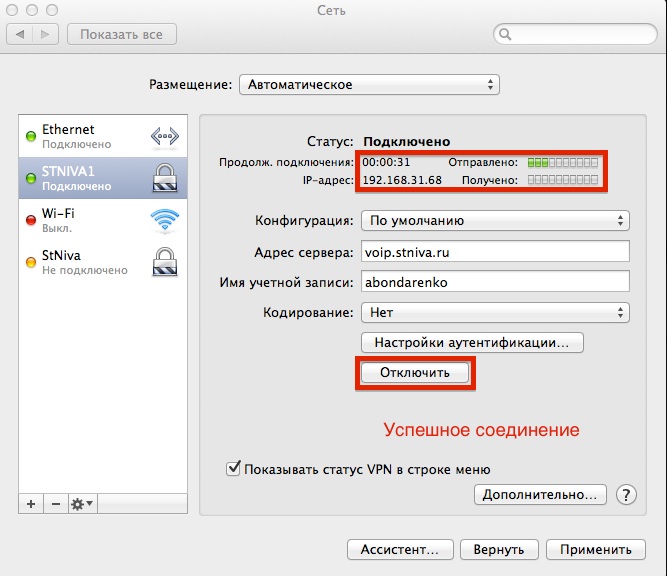Click the Wi-Fi signal icon
Screen dimensions: 667x576
click(164, 220)
